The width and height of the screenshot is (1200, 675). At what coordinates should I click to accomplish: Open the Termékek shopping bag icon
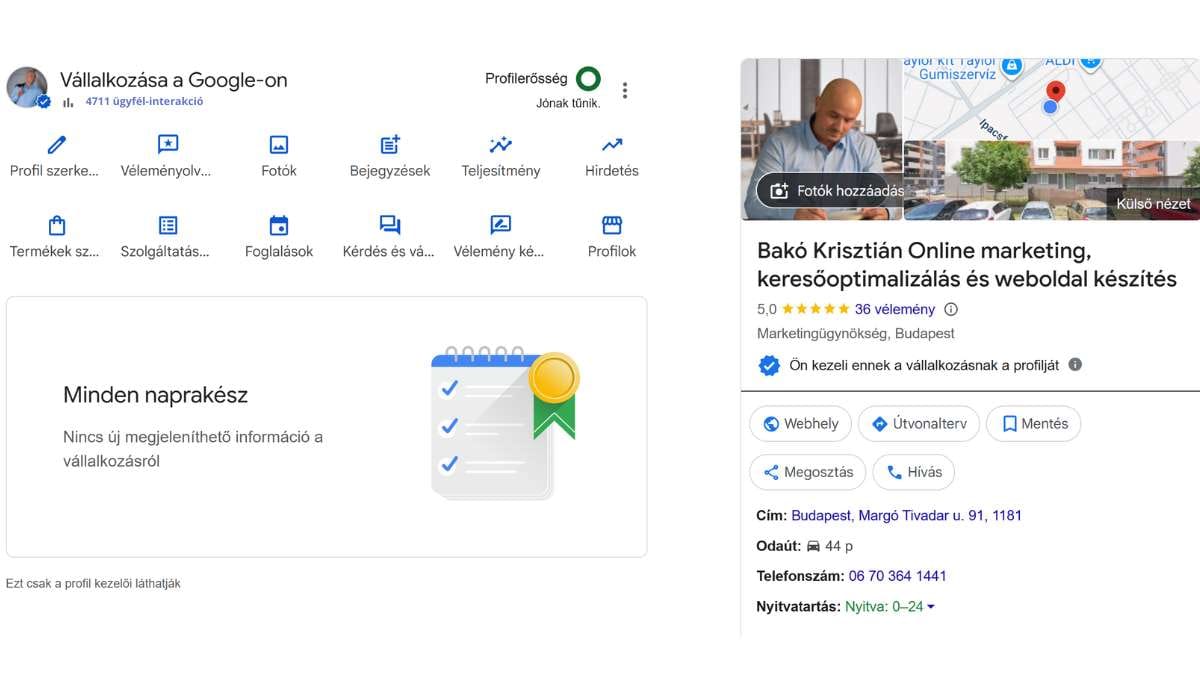[56, 226]
